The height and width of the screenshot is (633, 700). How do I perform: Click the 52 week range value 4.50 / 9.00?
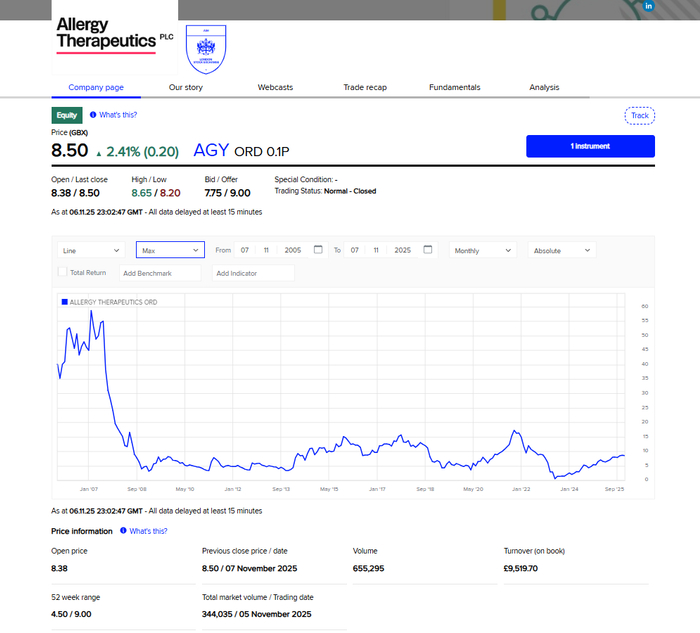[71, 614]
